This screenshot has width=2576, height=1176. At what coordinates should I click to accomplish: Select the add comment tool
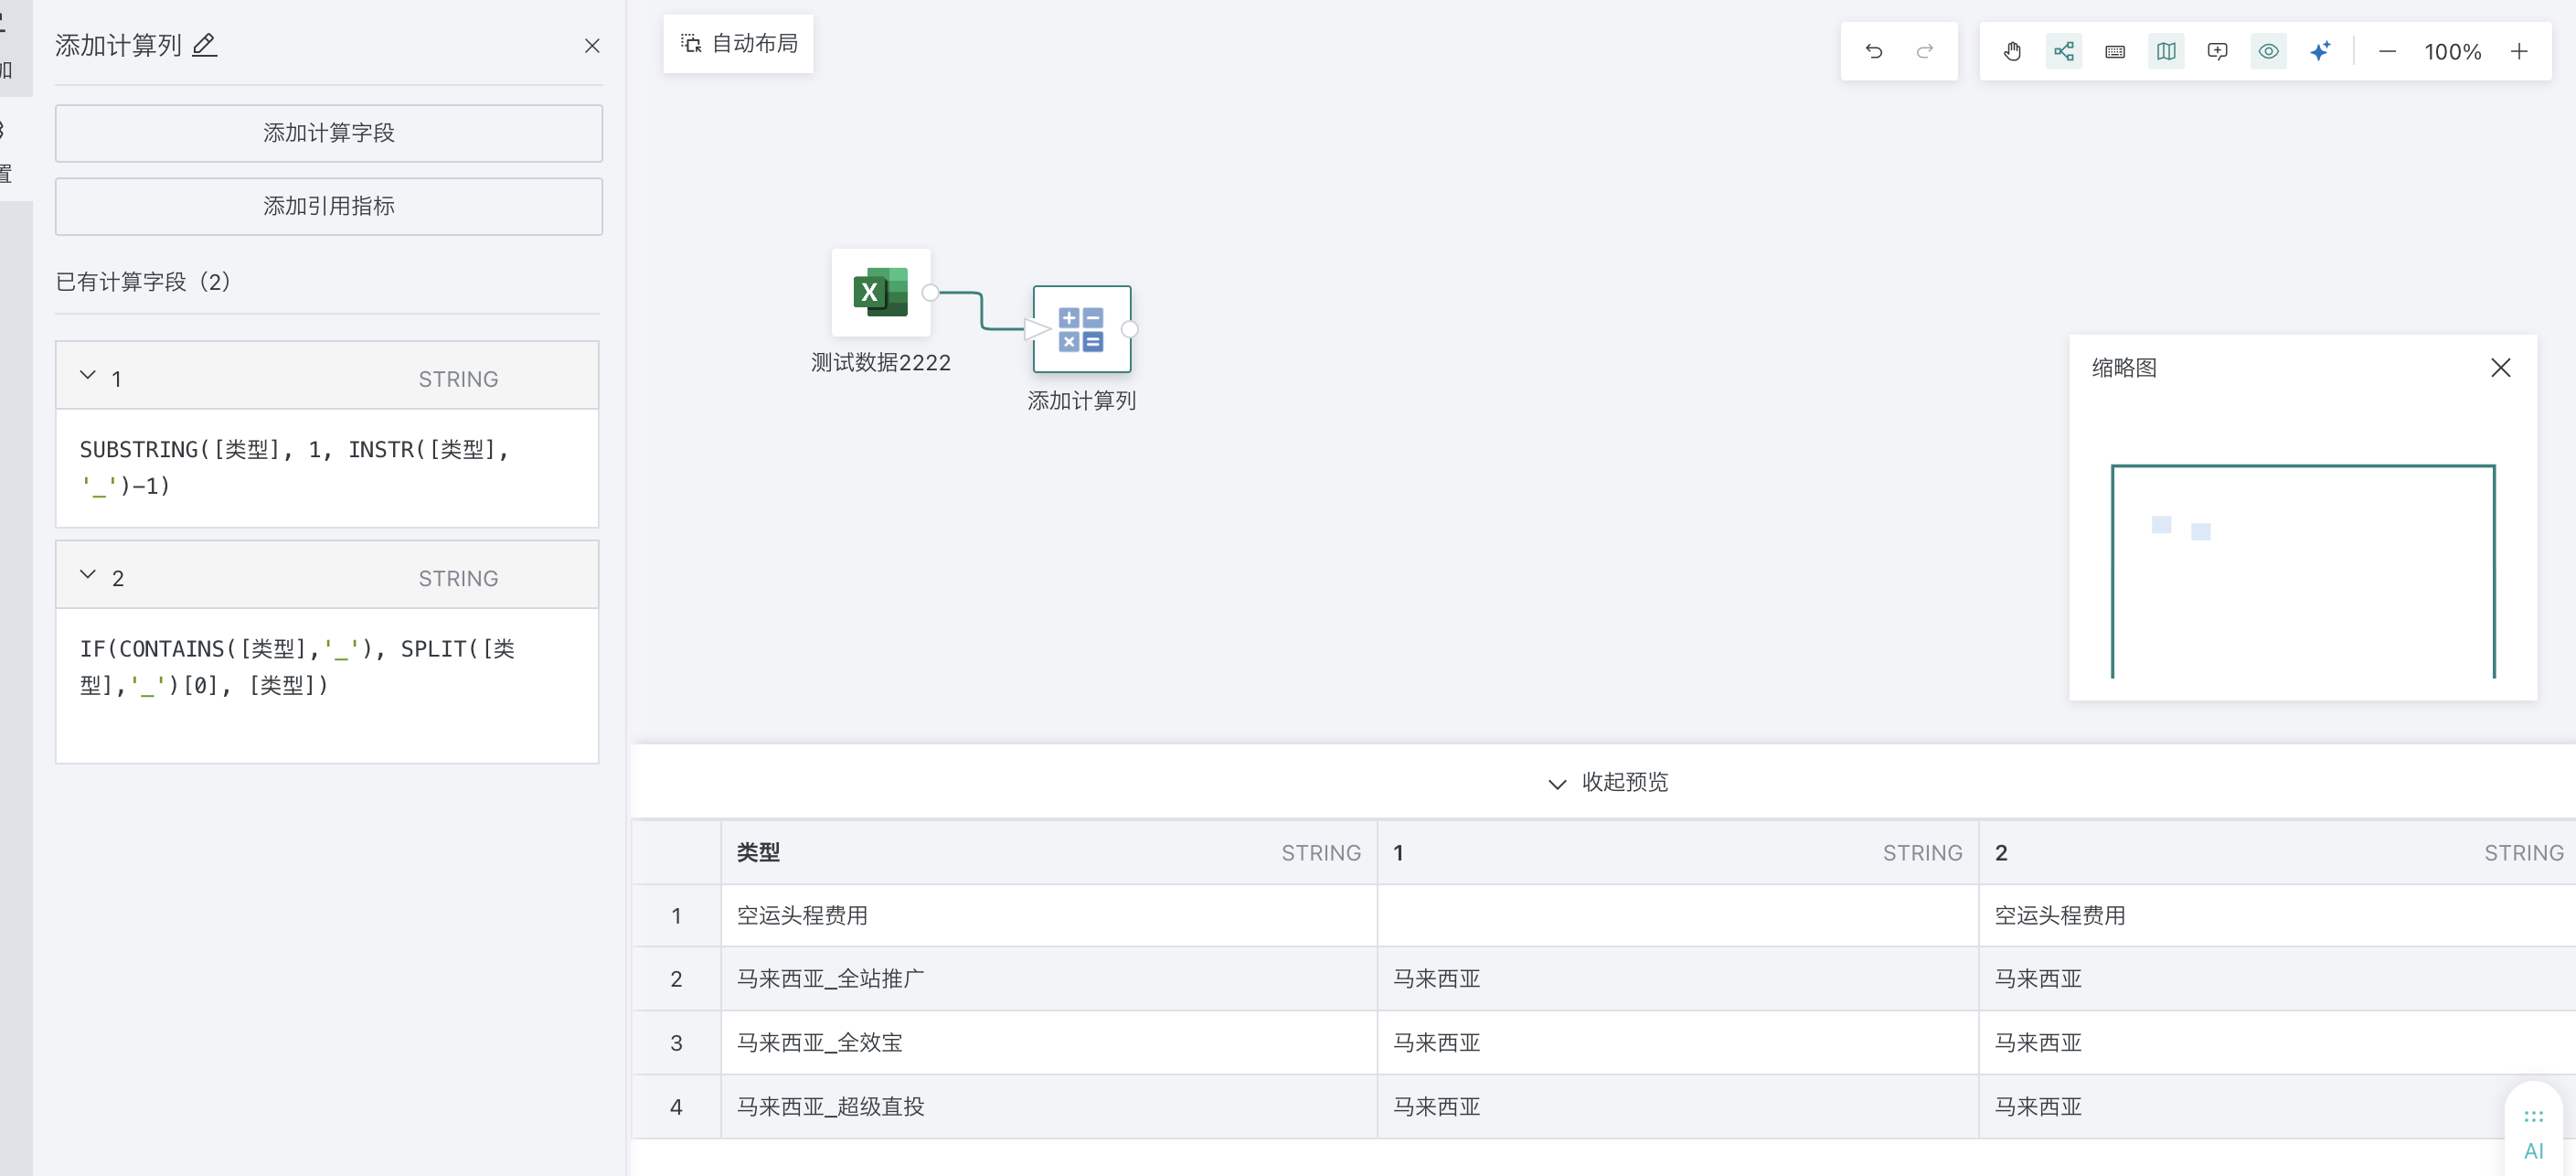[x=2217, y=51]
